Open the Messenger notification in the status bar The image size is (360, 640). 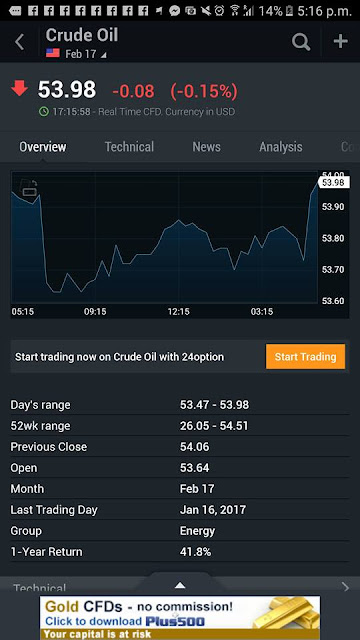pos(175,11)
